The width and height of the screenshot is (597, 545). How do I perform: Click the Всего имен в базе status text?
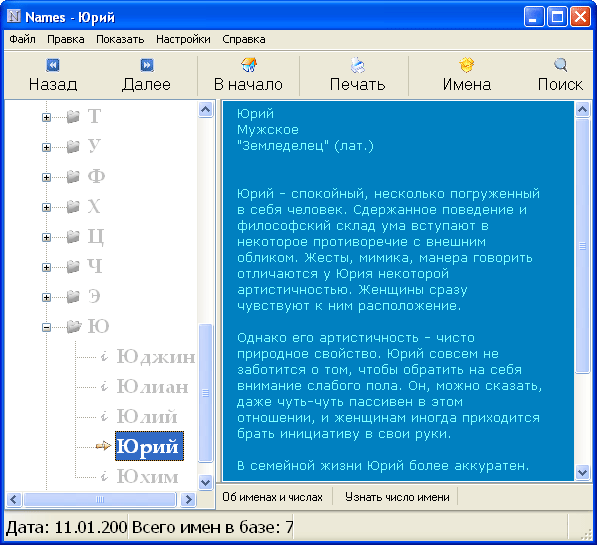(x=212, y=527)
